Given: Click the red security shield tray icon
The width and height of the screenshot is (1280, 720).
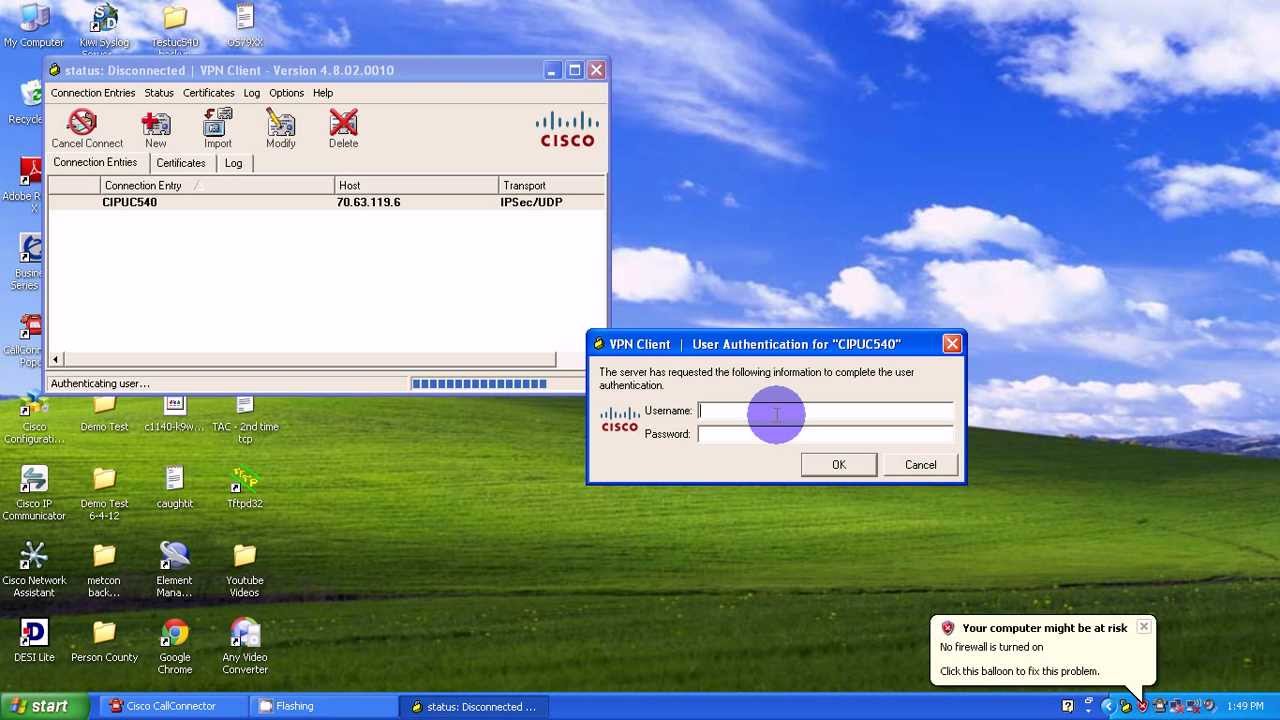Looking at the screenshot, I should tap(1142, 706).
